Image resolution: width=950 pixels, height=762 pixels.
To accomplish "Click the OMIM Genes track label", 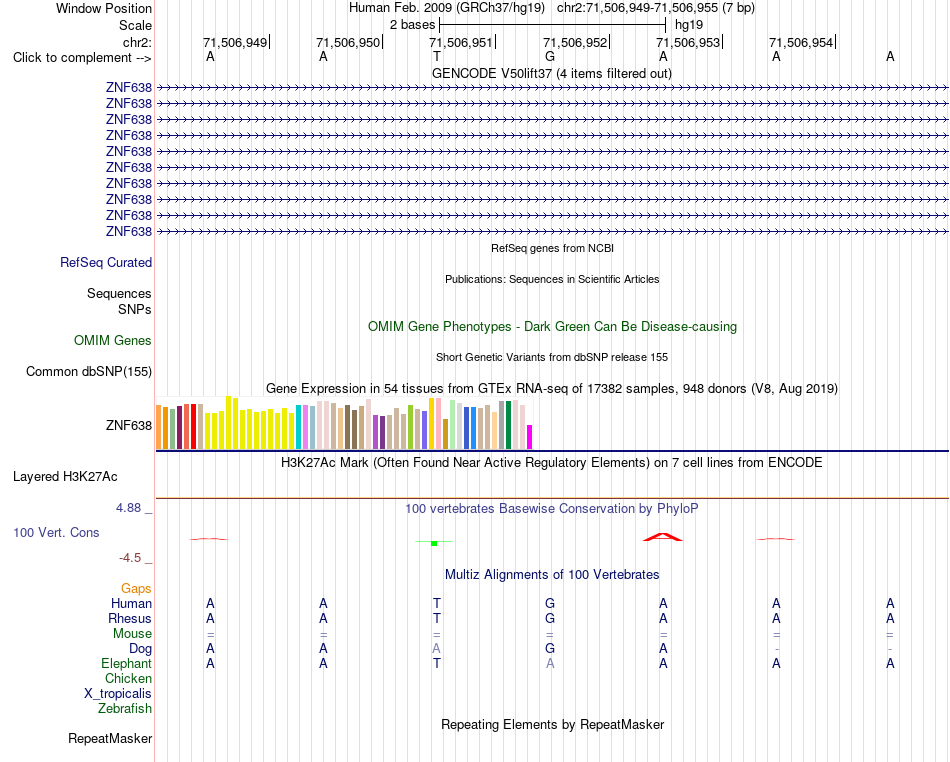I will click(x=112, y=340).
